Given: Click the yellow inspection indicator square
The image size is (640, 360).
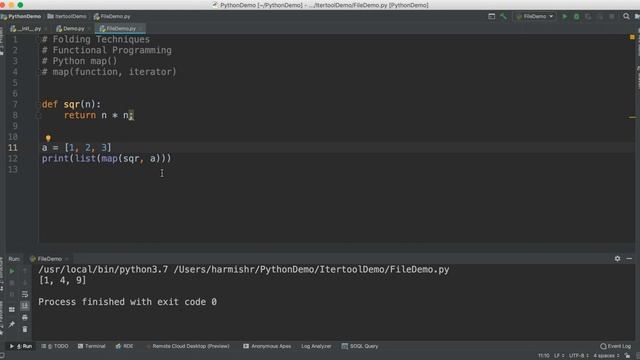Looking at the screenshot, I should [x=632, y=37].
